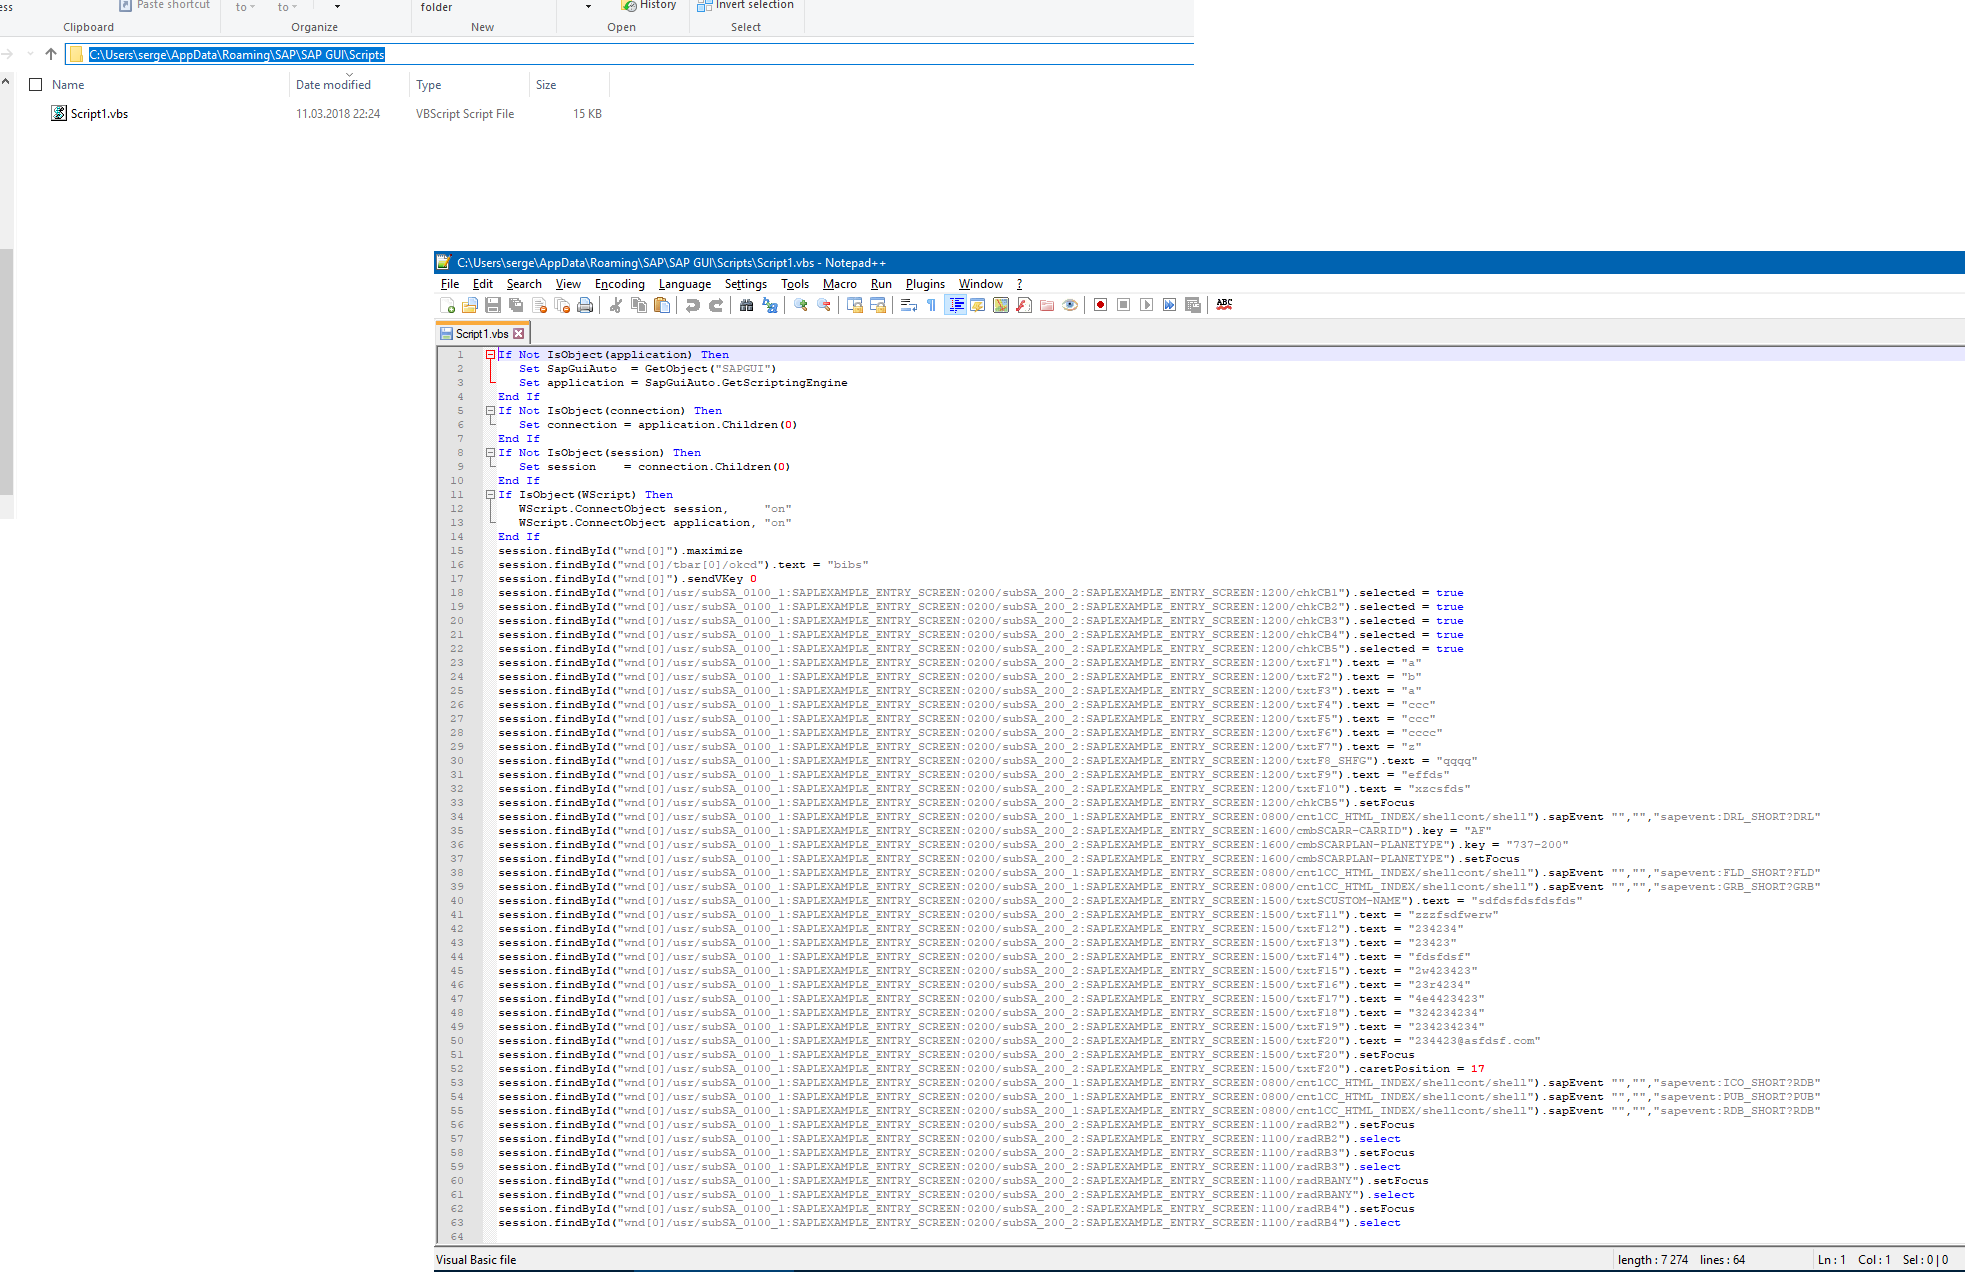Screen dimensions: 1965x1272
Task: Click the Explorer address bar path
Action: coord(237,55)
